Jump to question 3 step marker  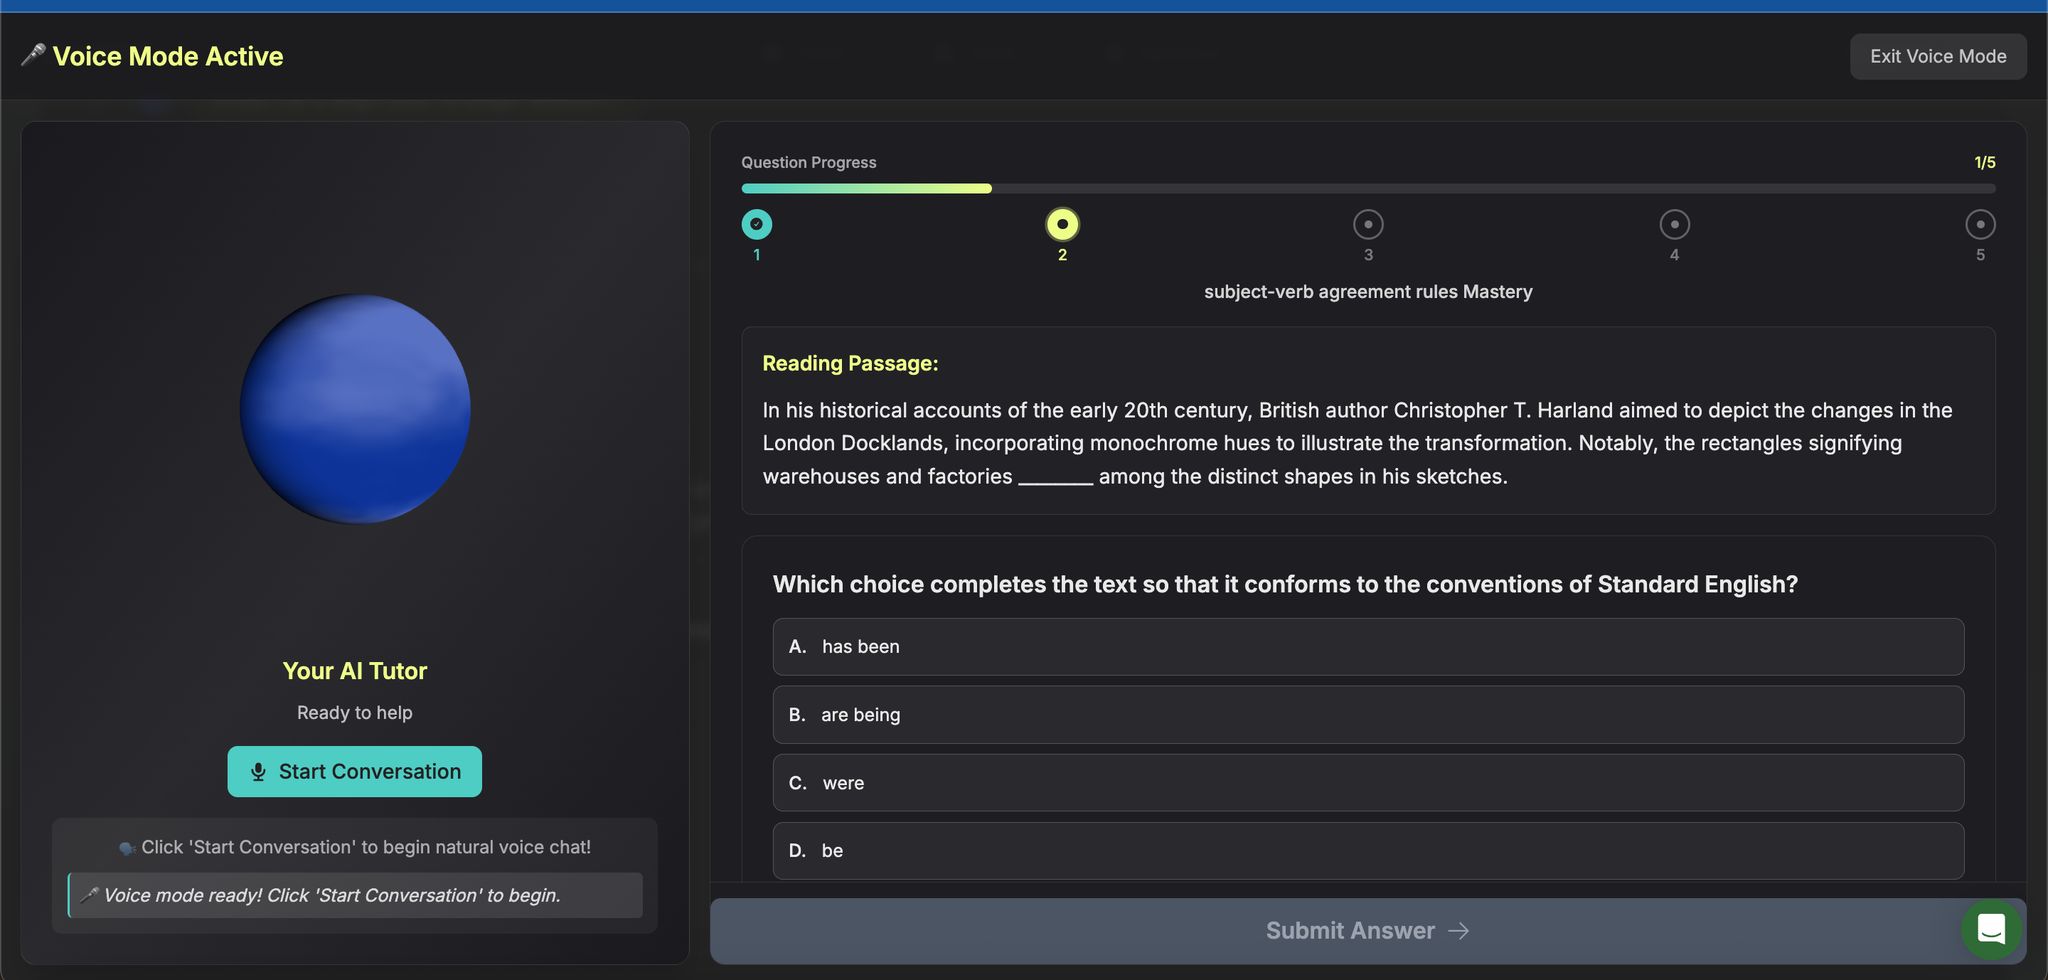pyautogui.click(x=1368, y=225)
